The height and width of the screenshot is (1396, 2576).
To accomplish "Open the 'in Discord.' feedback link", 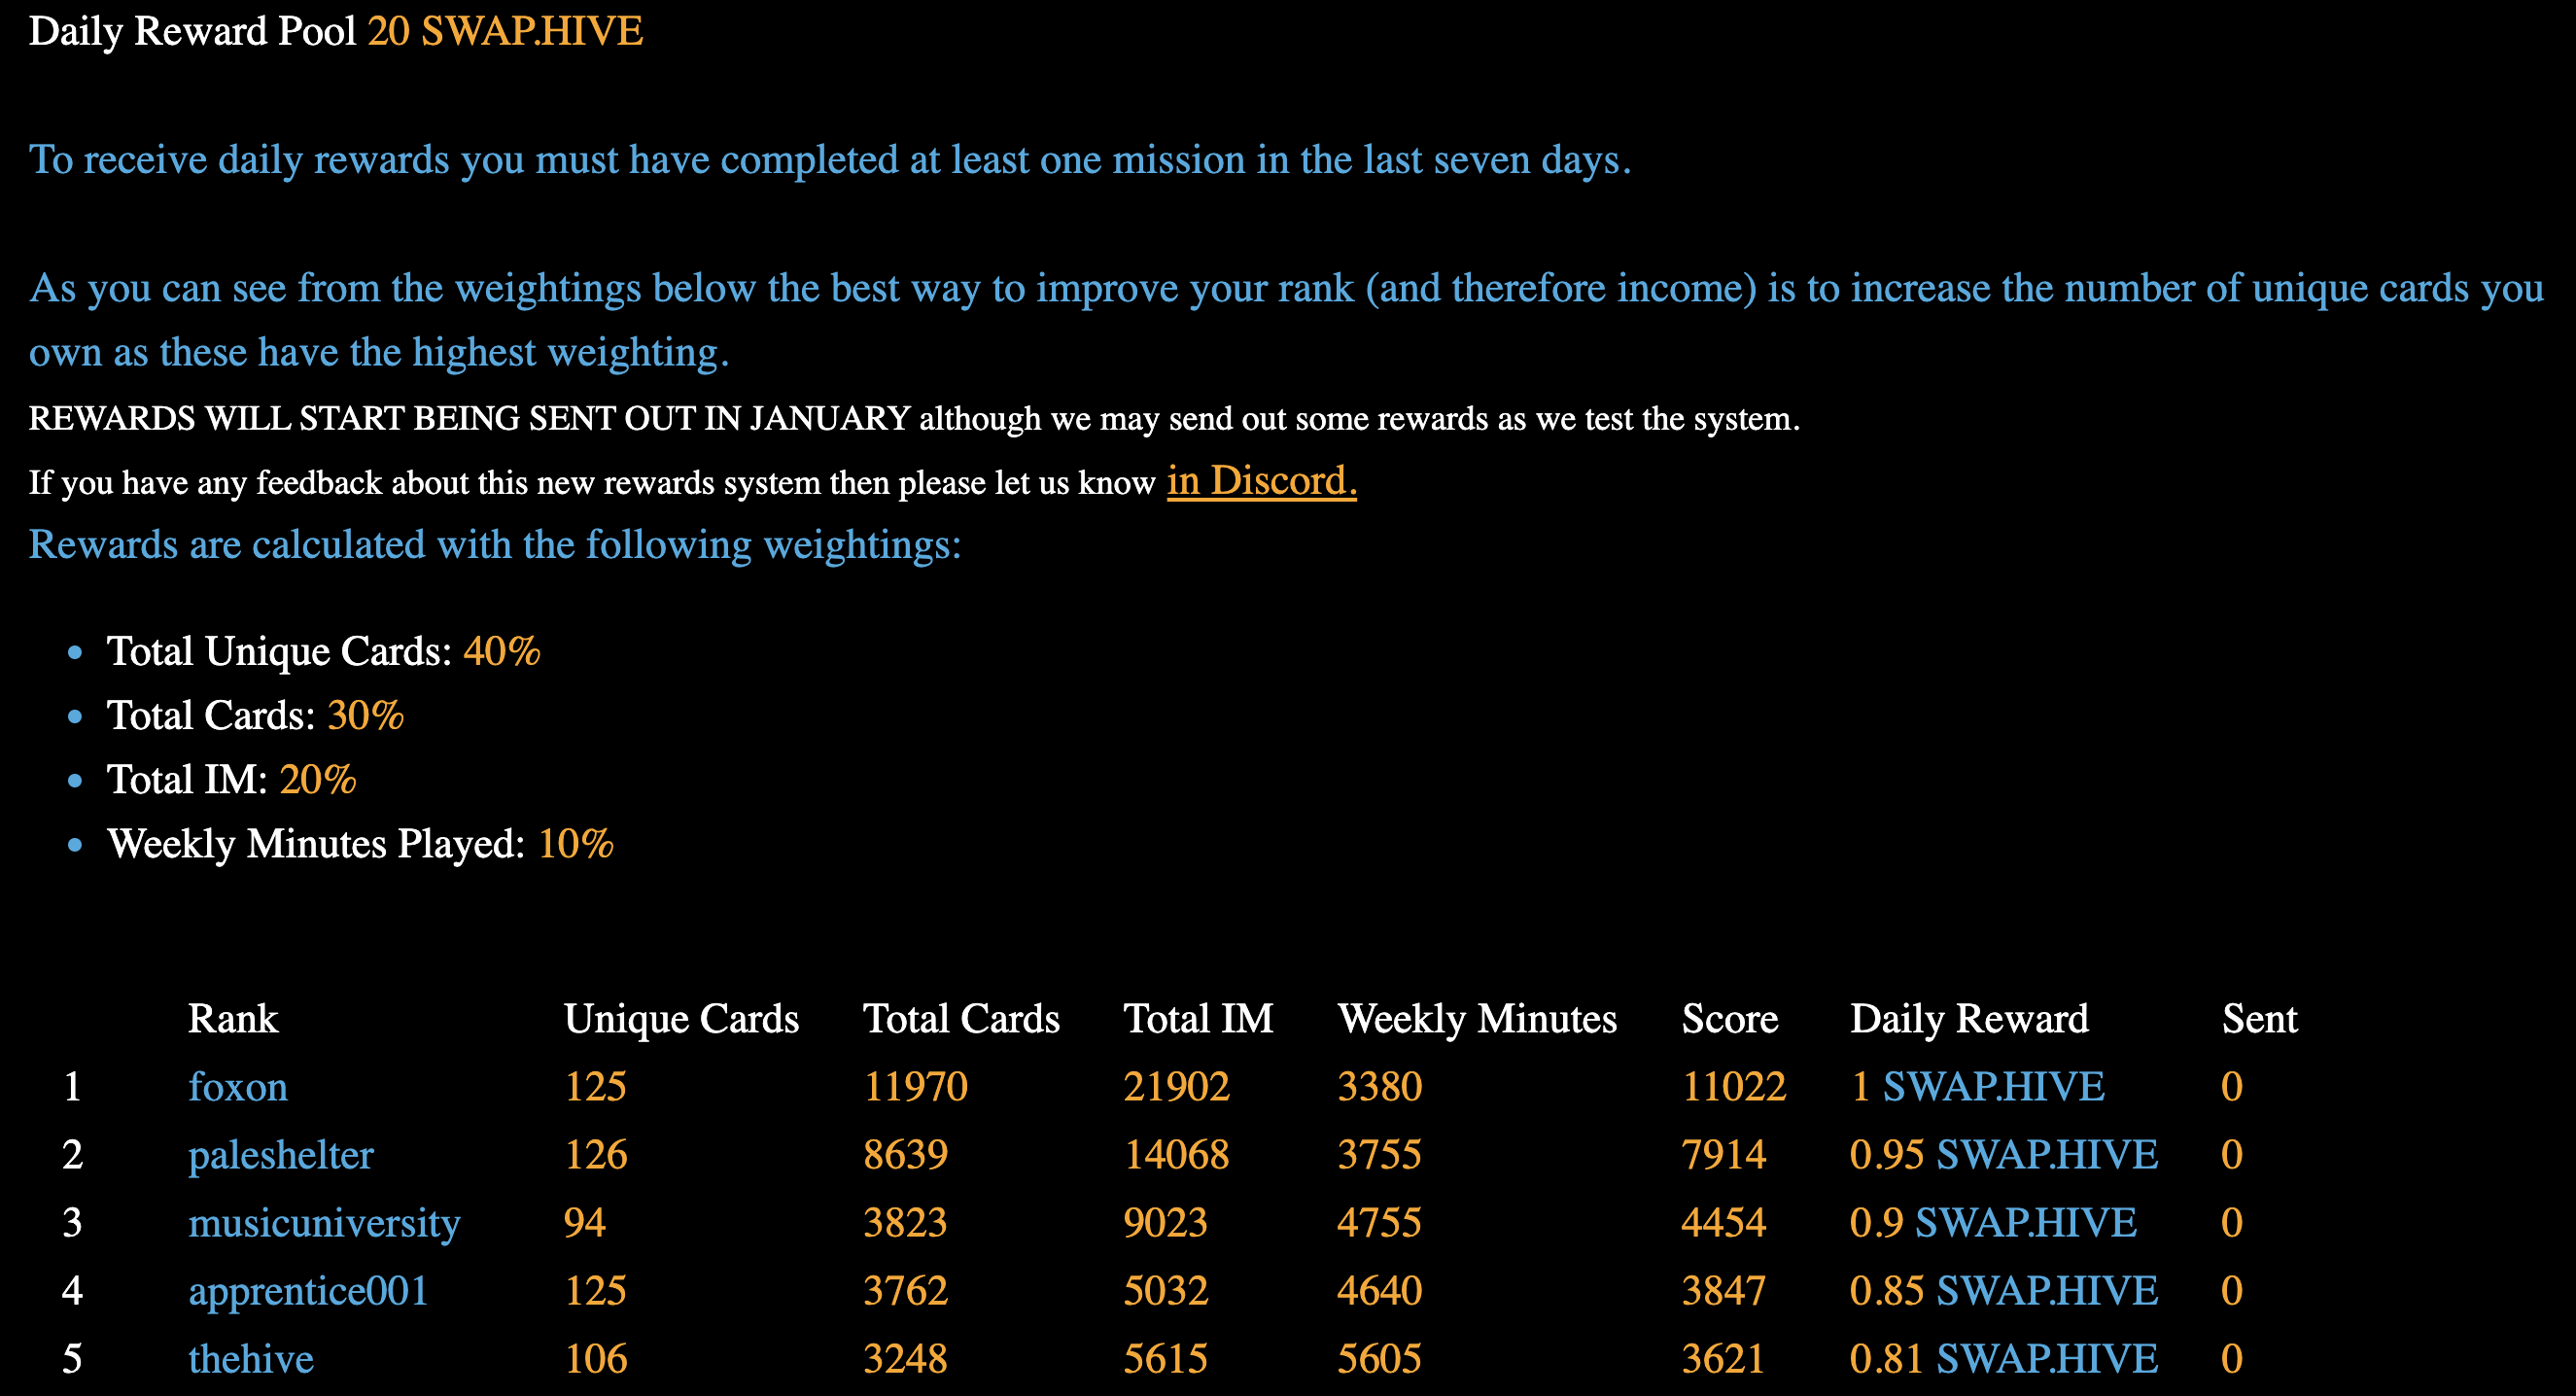I will point(1261,481).
